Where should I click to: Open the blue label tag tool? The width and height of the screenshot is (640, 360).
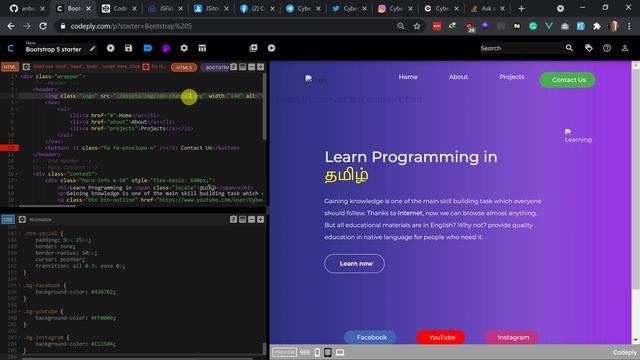click(148, 48)
